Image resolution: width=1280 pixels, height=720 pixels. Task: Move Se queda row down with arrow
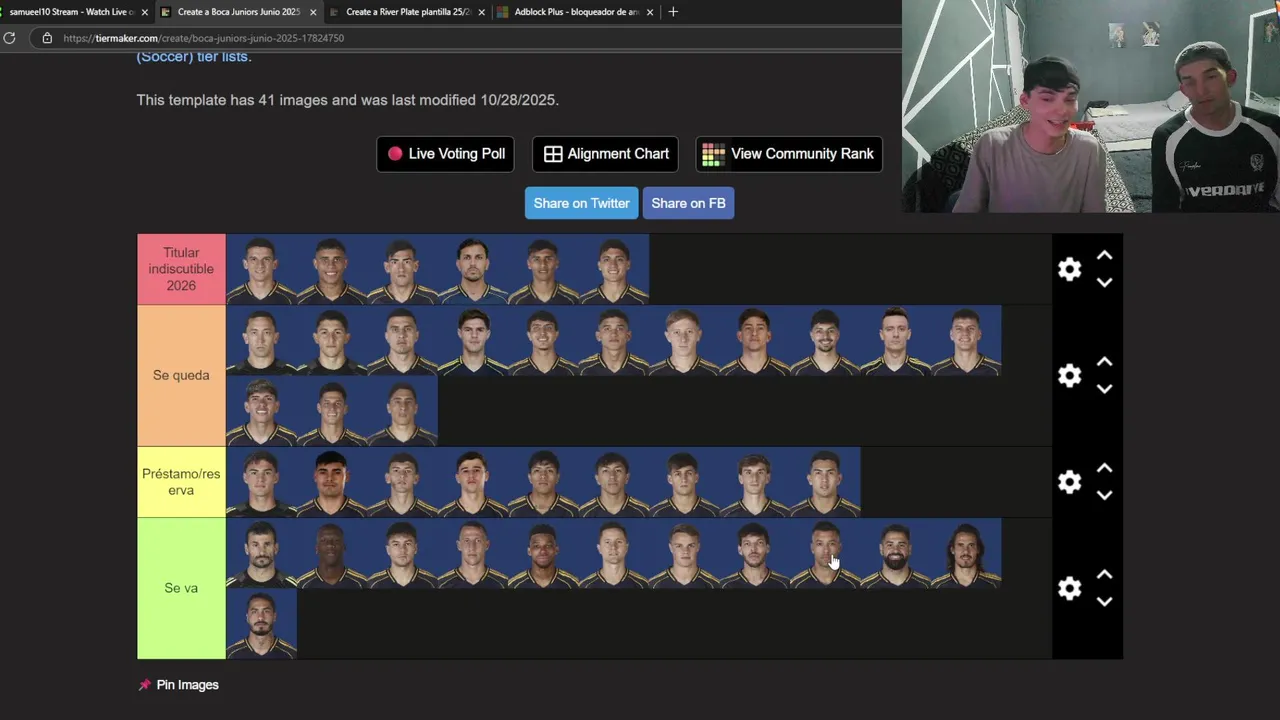(x=1104, y=389)
